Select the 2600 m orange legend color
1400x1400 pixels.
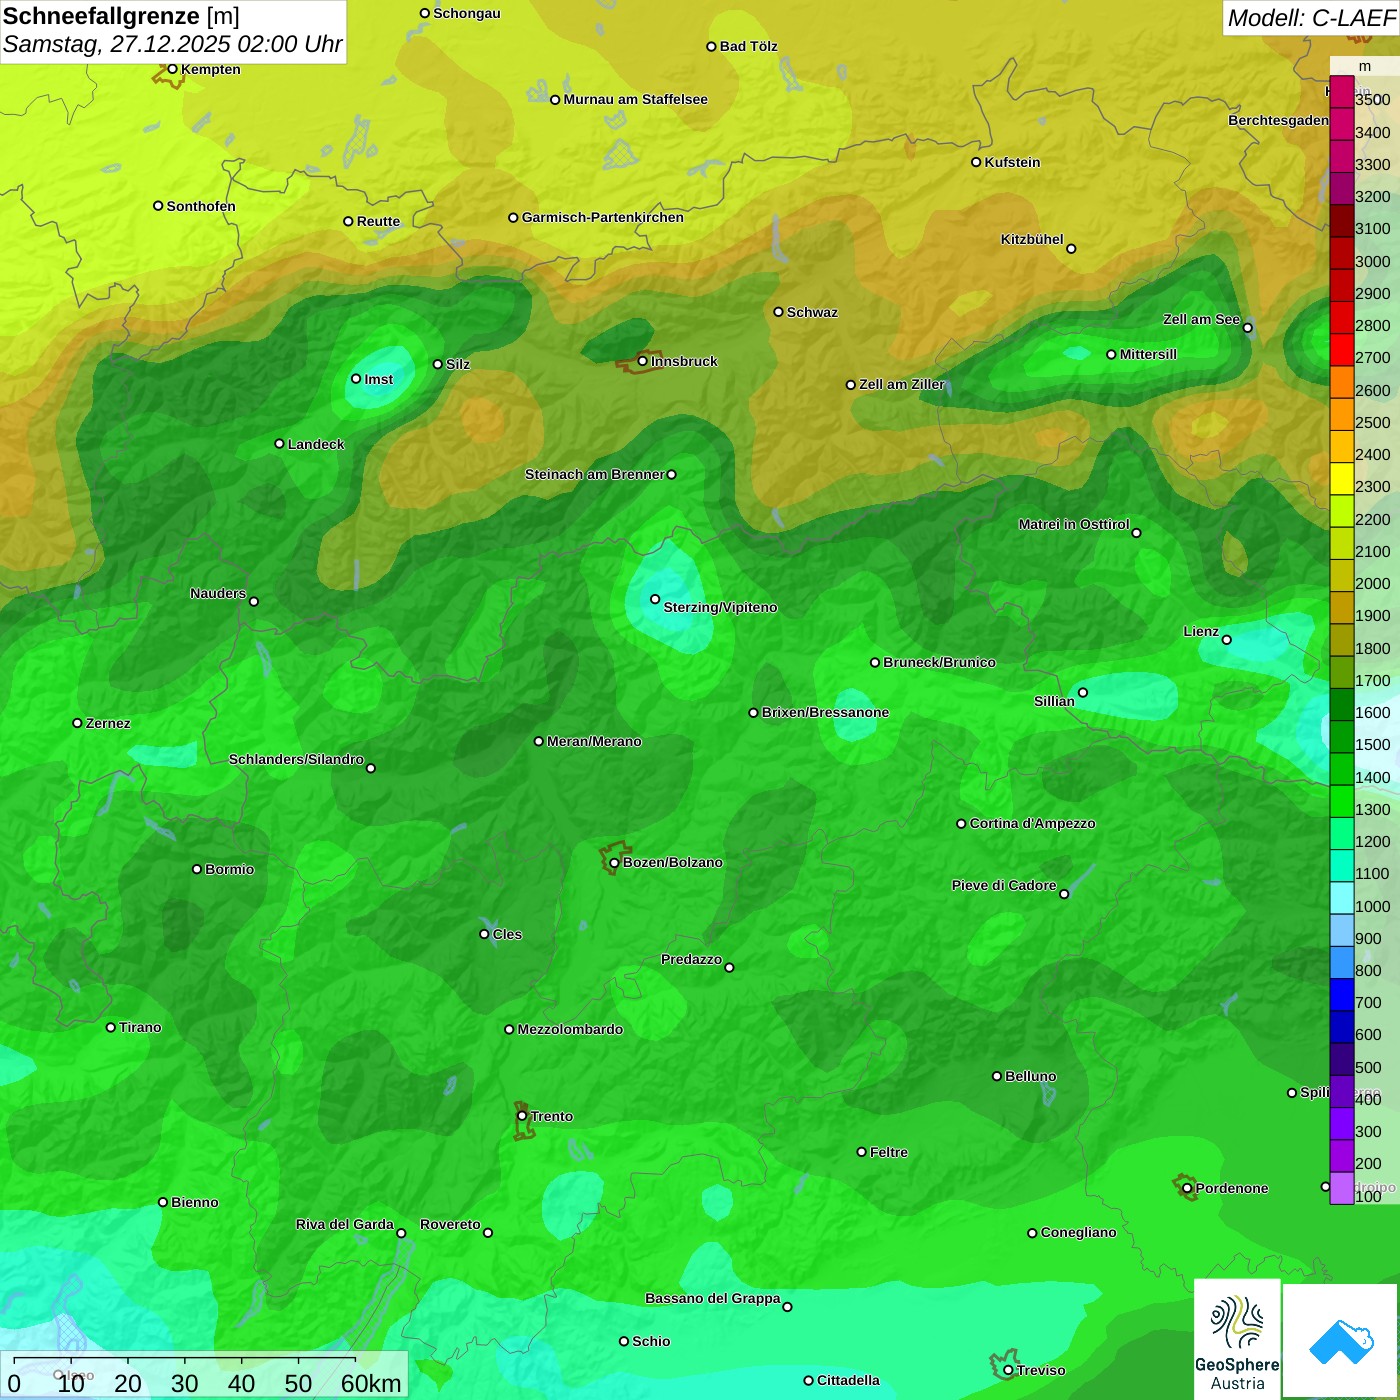click(1342, 382)
